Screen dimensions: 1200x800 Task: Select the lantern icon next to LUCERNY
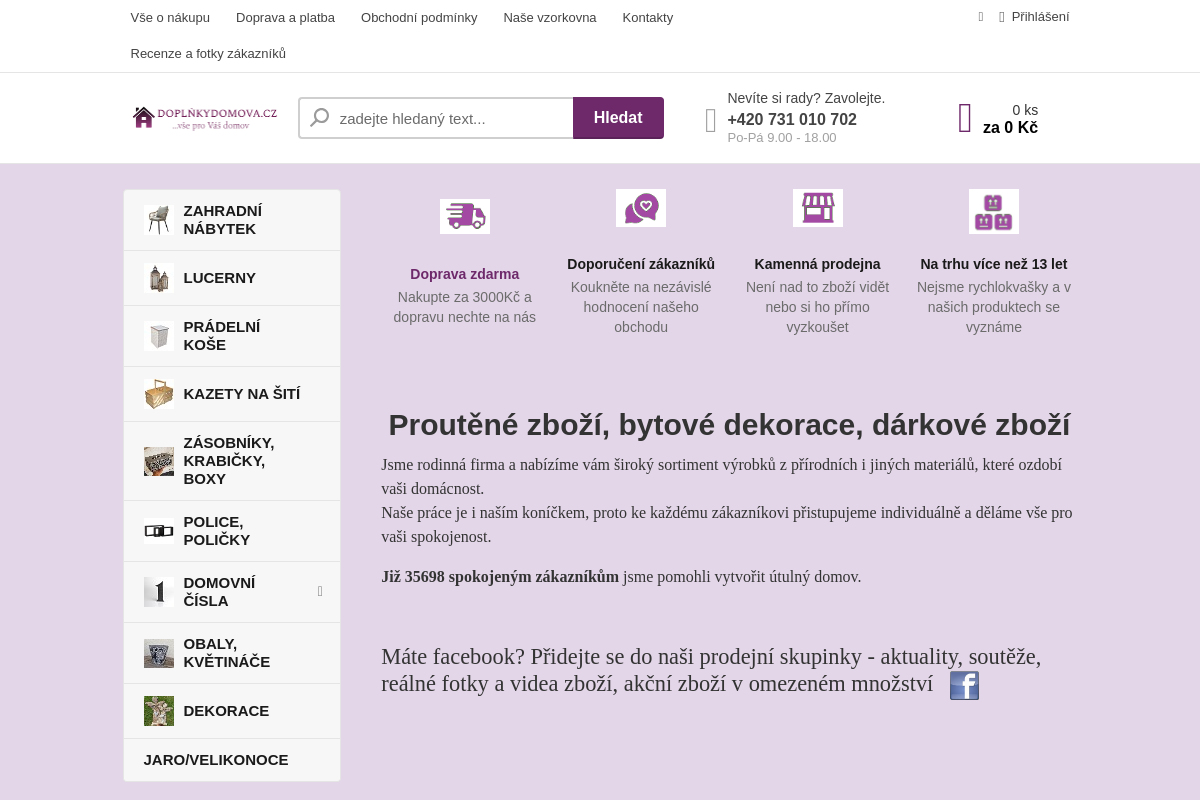[x=158, y=278]
